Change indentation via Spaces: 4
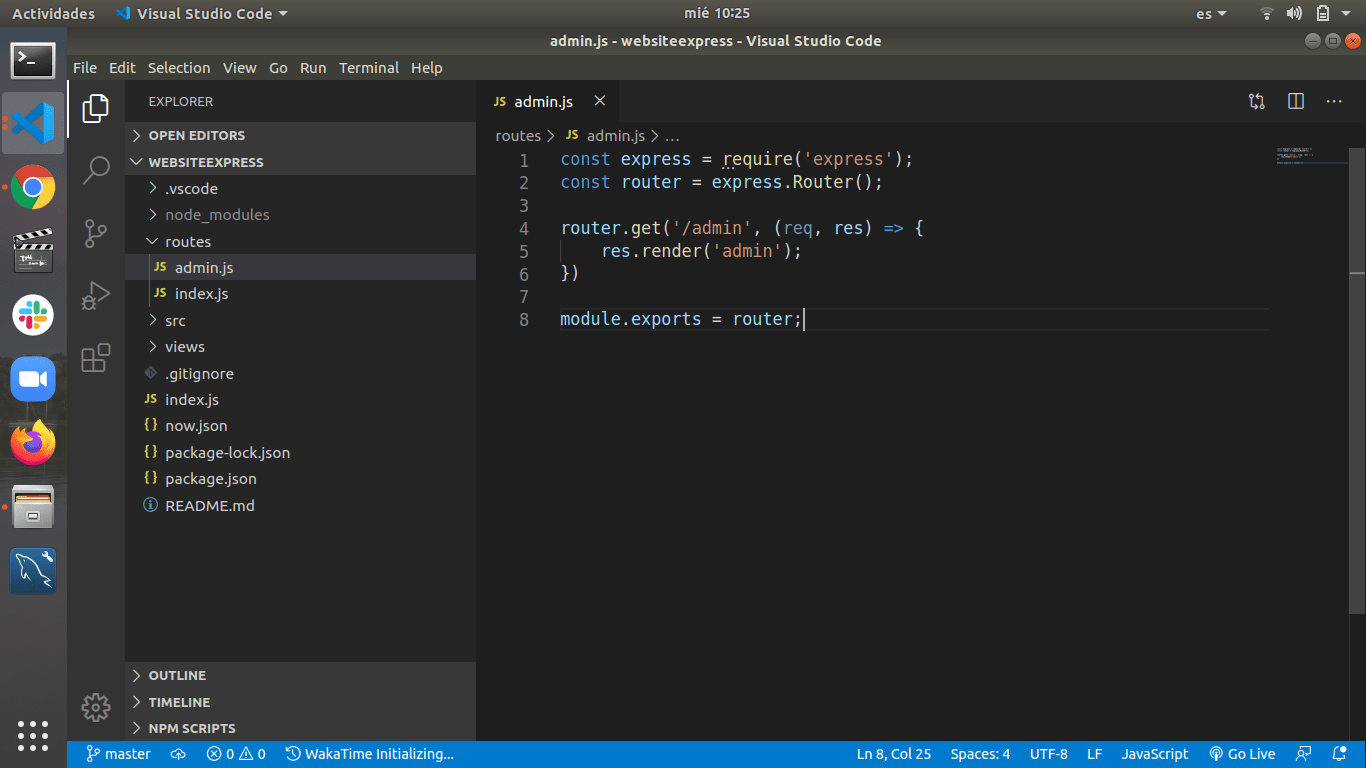The image size is (1366, 768). 980,754
